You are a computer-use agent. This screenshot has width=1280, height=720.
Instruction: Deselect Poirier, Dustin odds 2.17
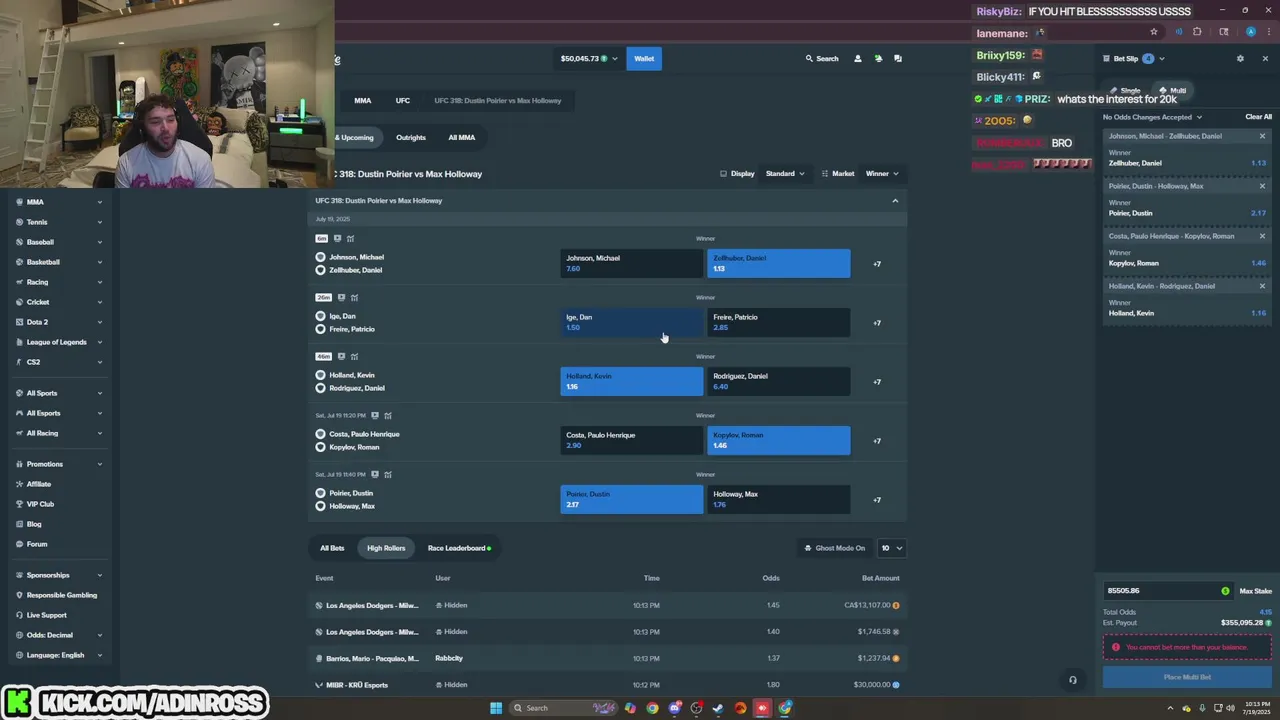point(631,499)
